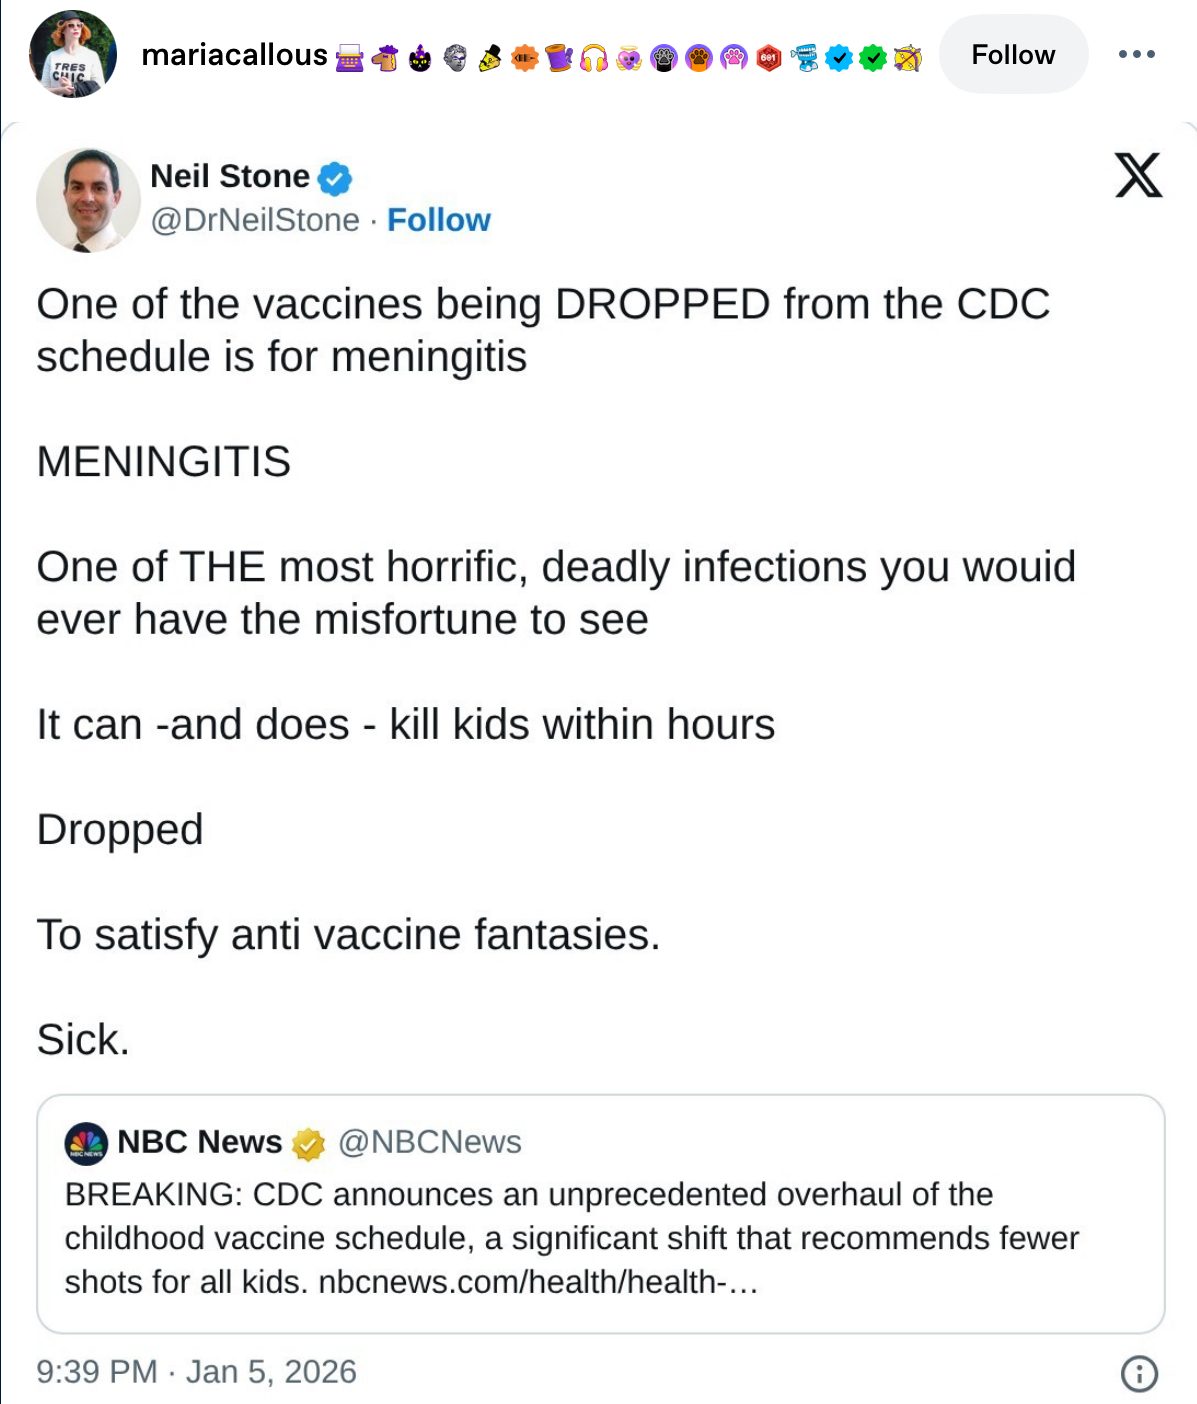Click the tweet info circle icon
The image size is (1197, 1404).
pos(1139,1373)
